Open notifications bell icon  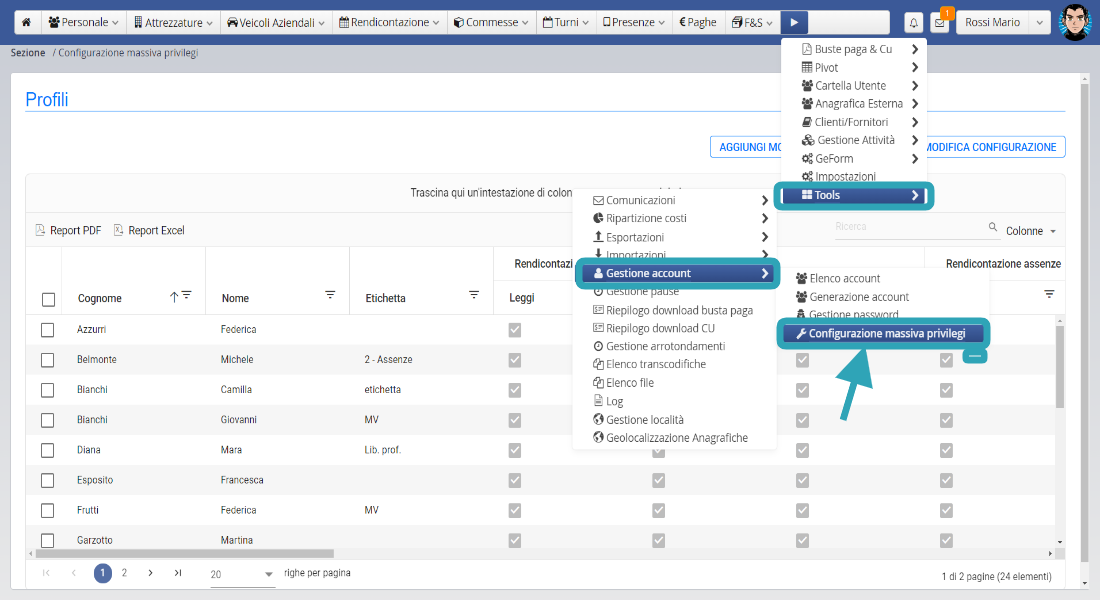(x=914, y=23)
